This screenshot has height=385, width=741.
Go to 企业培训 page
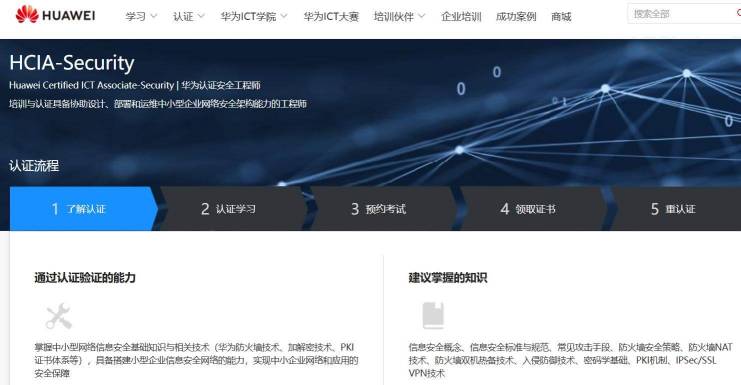click(461, 17)
